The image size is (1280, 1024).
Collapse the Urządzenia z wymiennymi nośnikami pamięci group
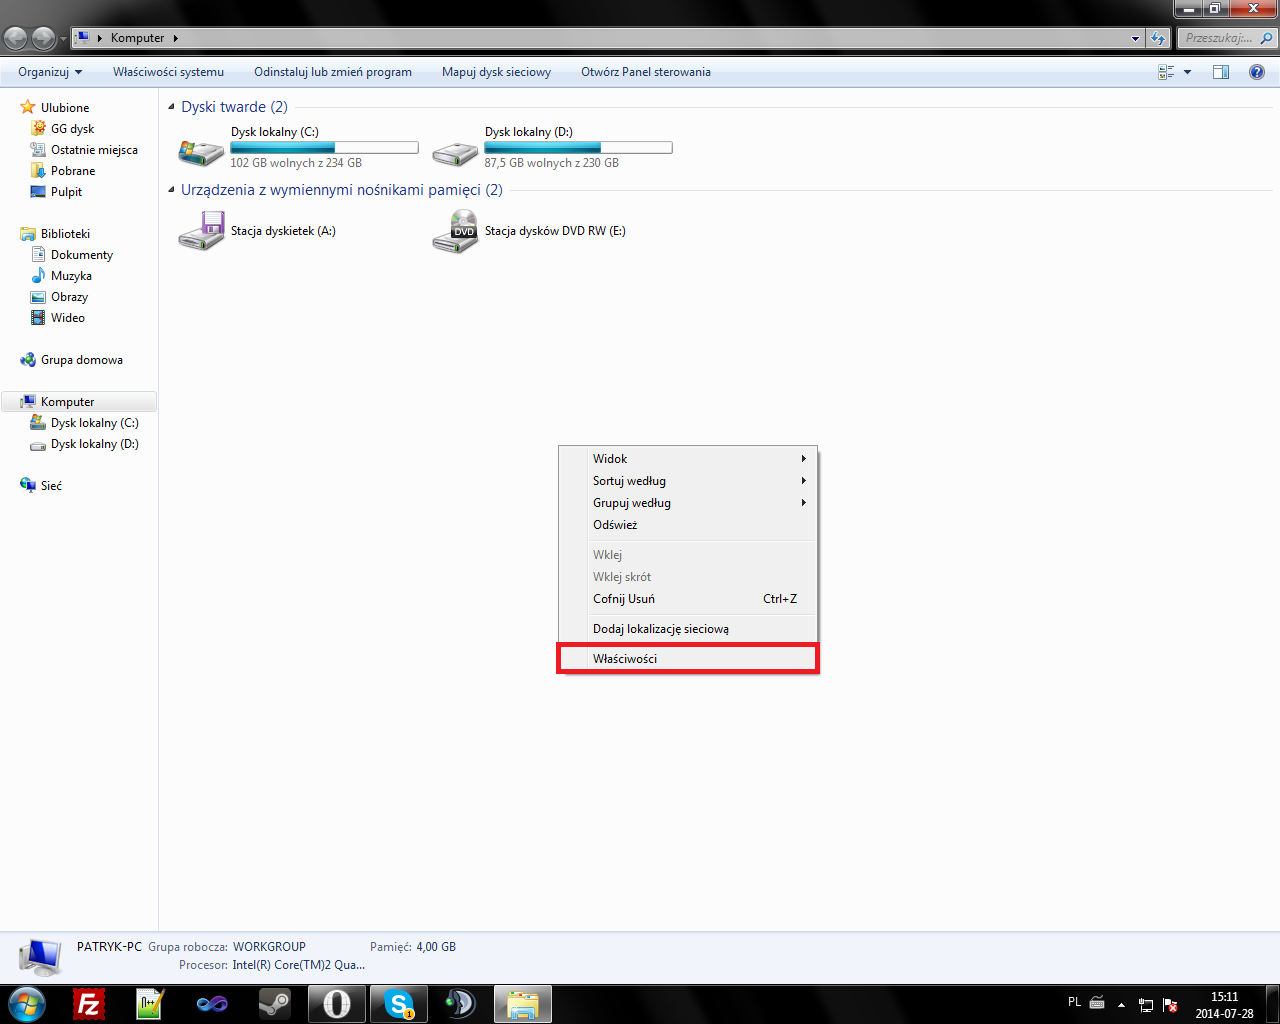pos(172,190)
